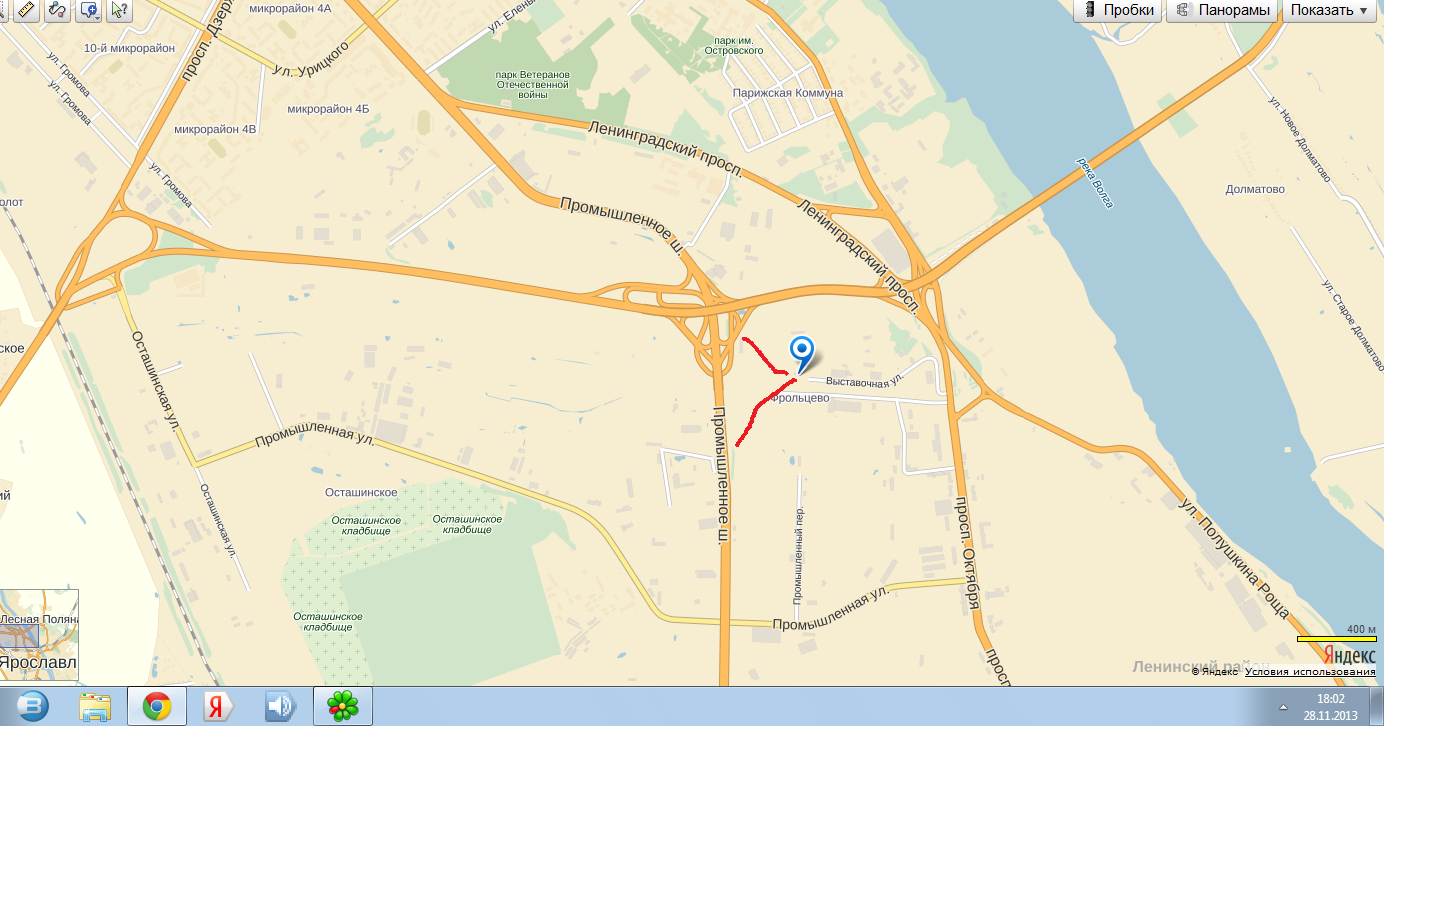Open the ICQ flower icon in taskbar
Screen dimensions: 1440x900
(x=343, y=706)
